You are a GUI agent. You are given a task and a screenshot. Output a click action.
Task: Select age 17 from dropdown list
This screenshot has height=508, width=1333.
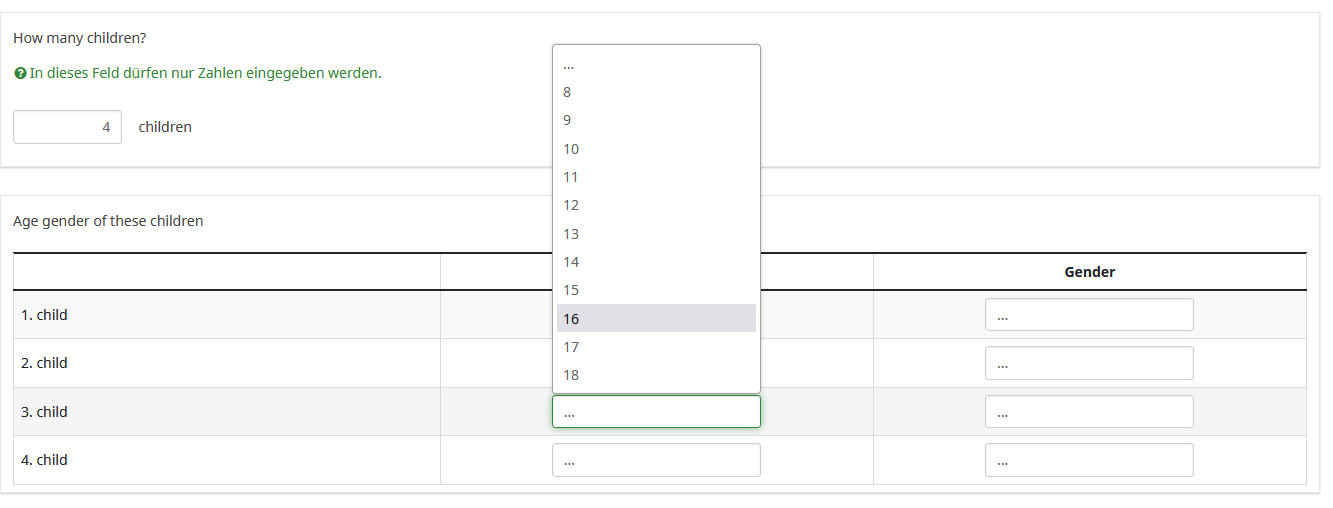coord(656,347)
